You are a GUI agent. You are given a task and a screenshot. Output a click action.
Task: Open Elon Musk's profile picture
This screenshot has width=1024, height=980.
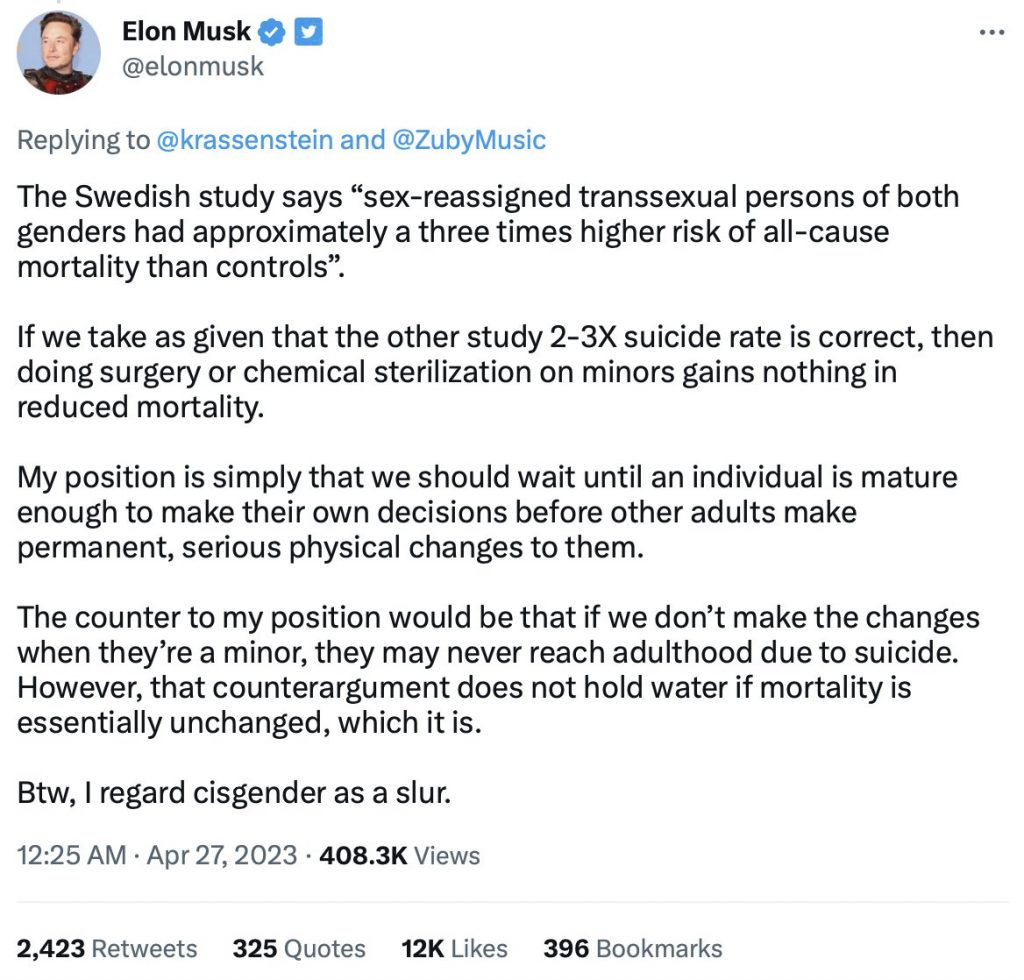(60, 53)
